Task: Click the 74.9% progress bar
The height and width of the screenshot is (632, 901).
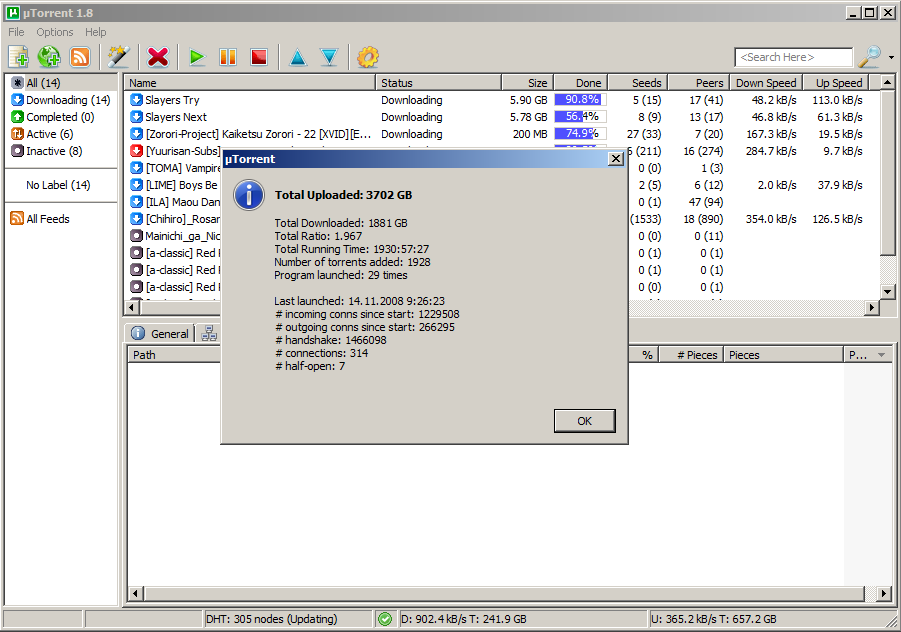Action: [x=580, y=134]
